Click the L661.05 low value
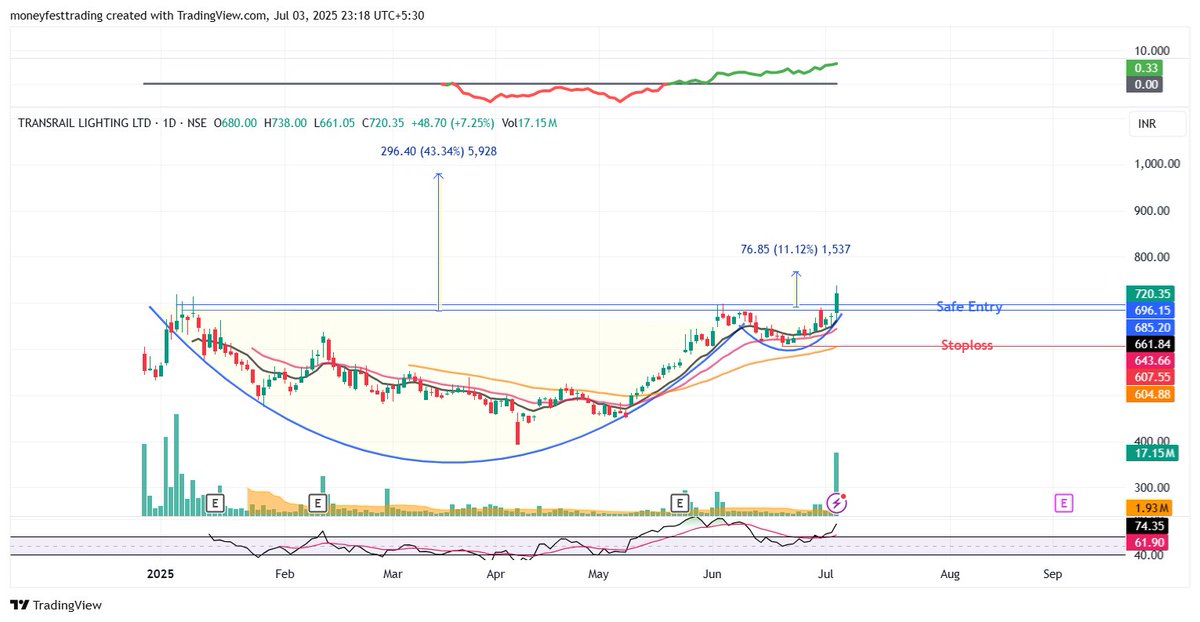 335,123
